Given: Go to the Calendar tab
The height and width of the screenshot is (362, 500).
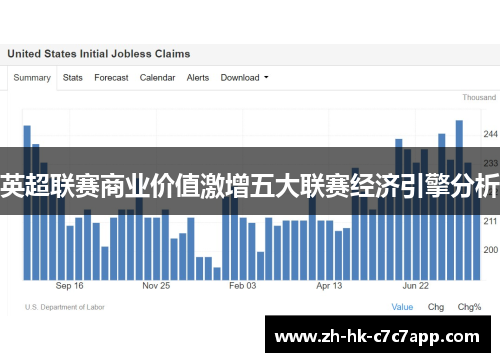Looking at the screenshot, I should 157,78.
